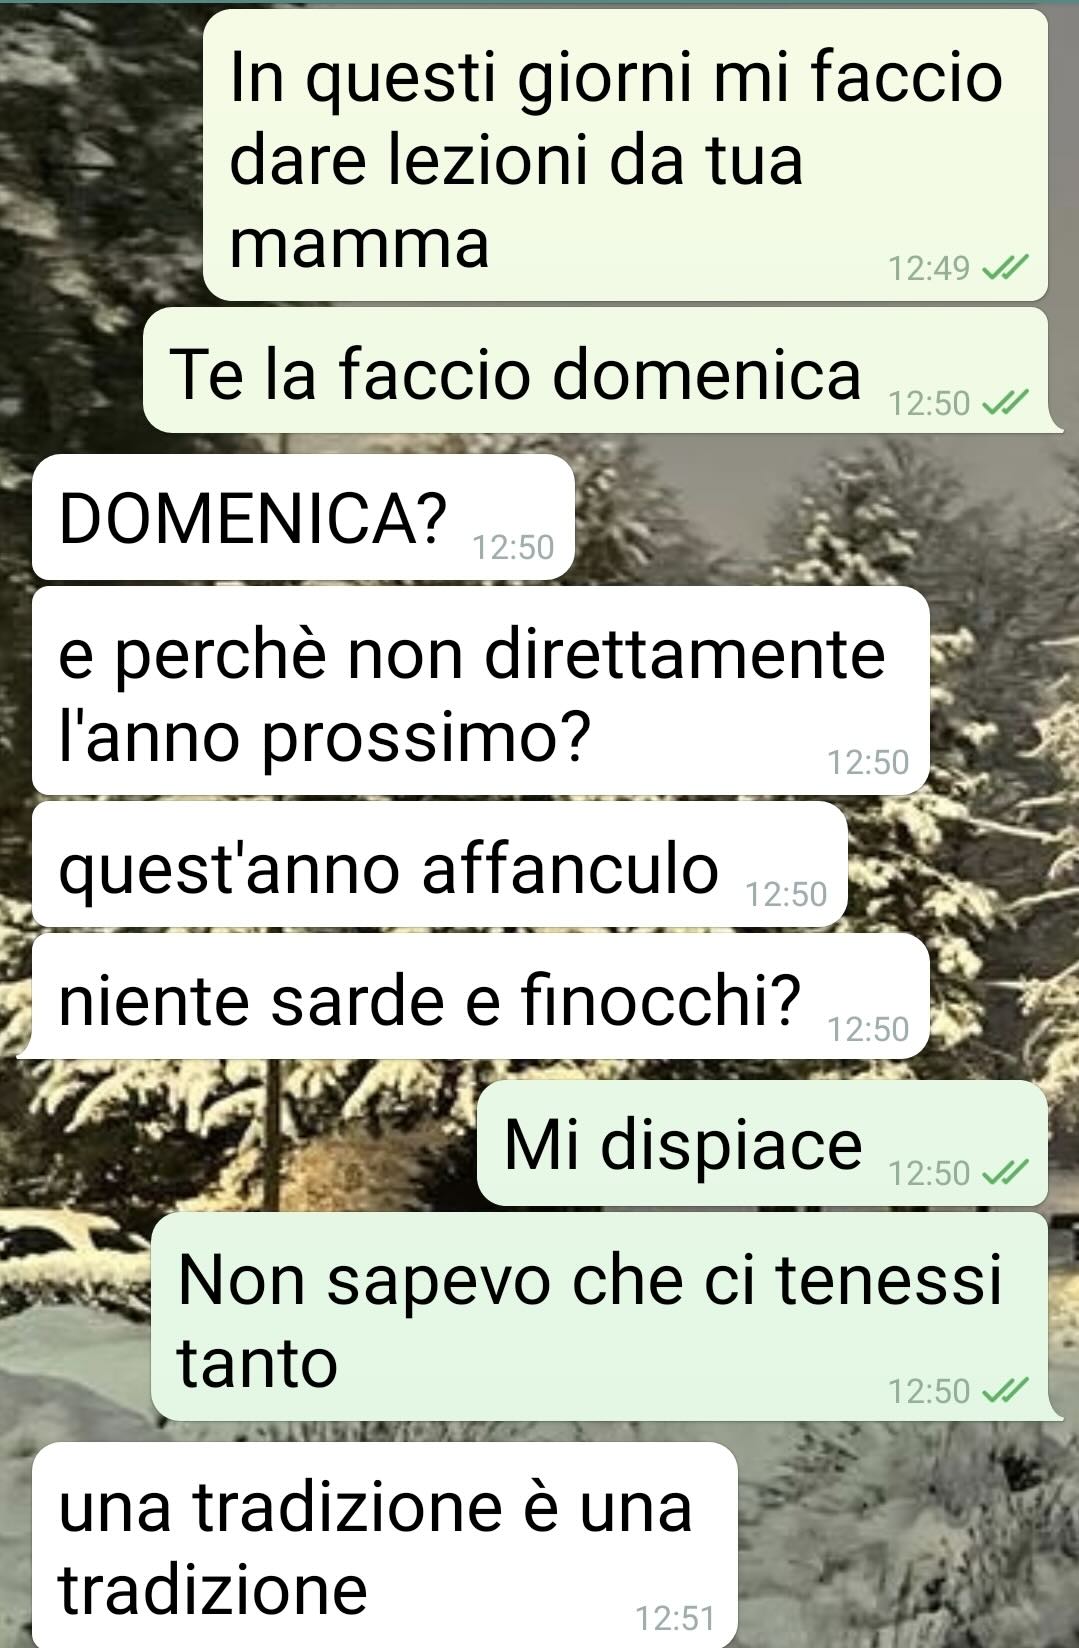Tap the "una tradizione è una tradizione" message

[385, 1545]
